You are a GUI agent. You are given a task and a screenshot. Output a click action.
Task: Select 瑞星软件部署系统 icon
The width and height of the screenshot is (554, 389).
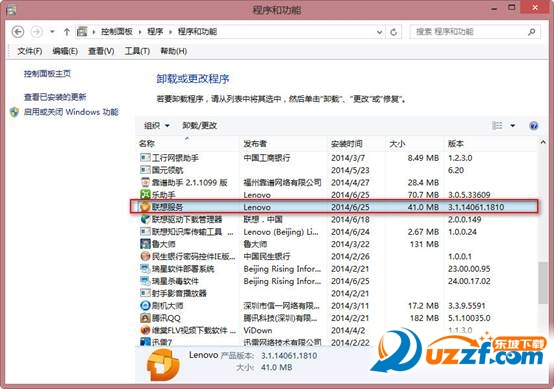click(x=145, y=269)
